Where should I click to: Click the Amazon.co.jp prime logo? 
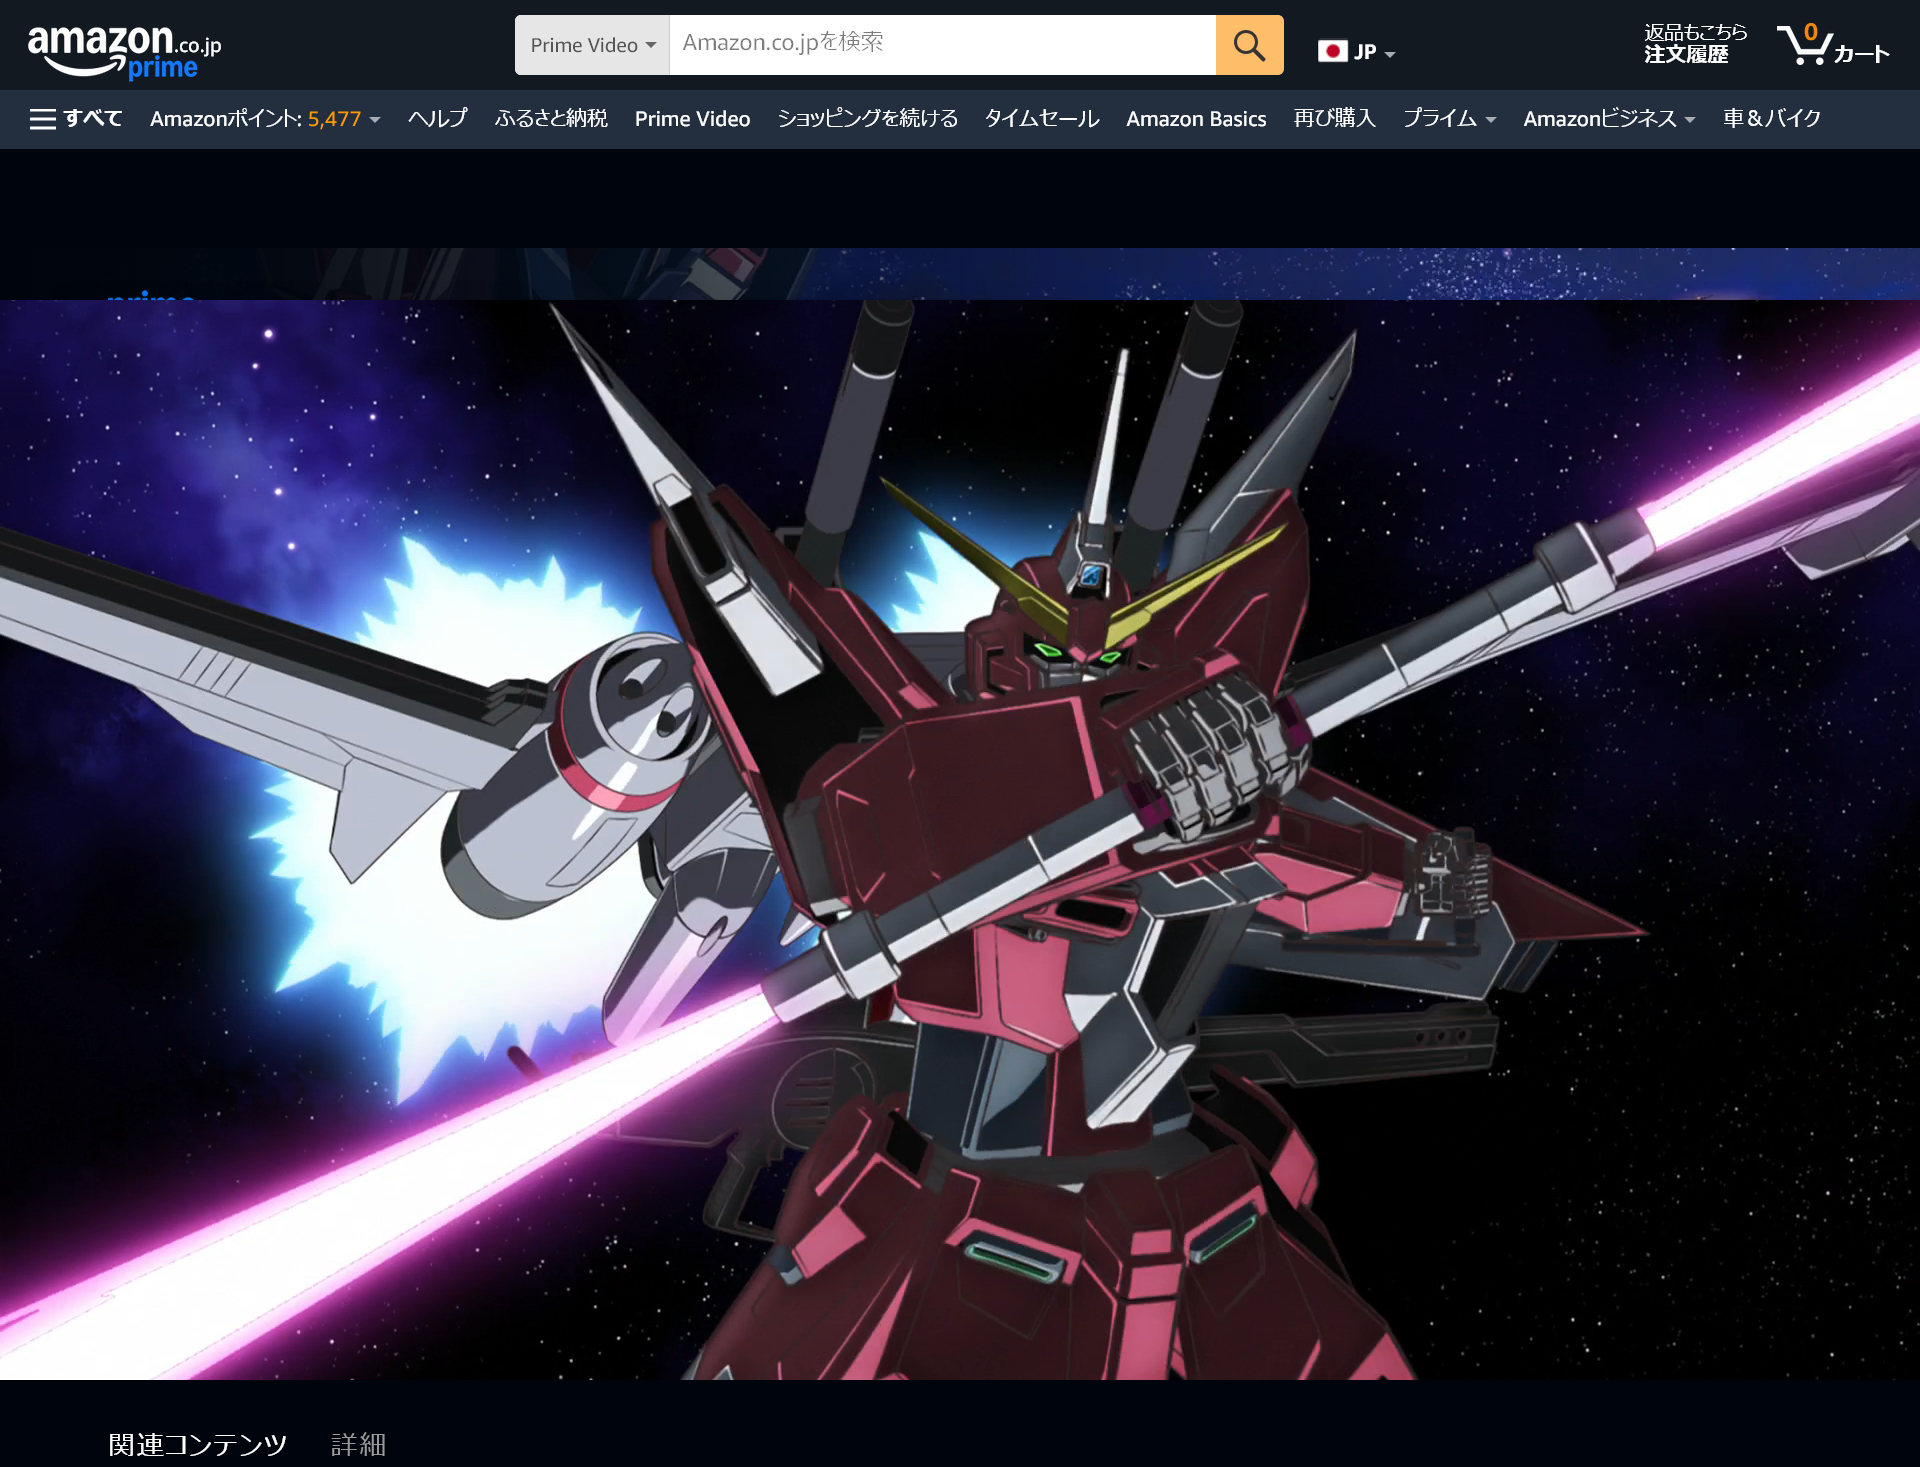coord(125,51)
